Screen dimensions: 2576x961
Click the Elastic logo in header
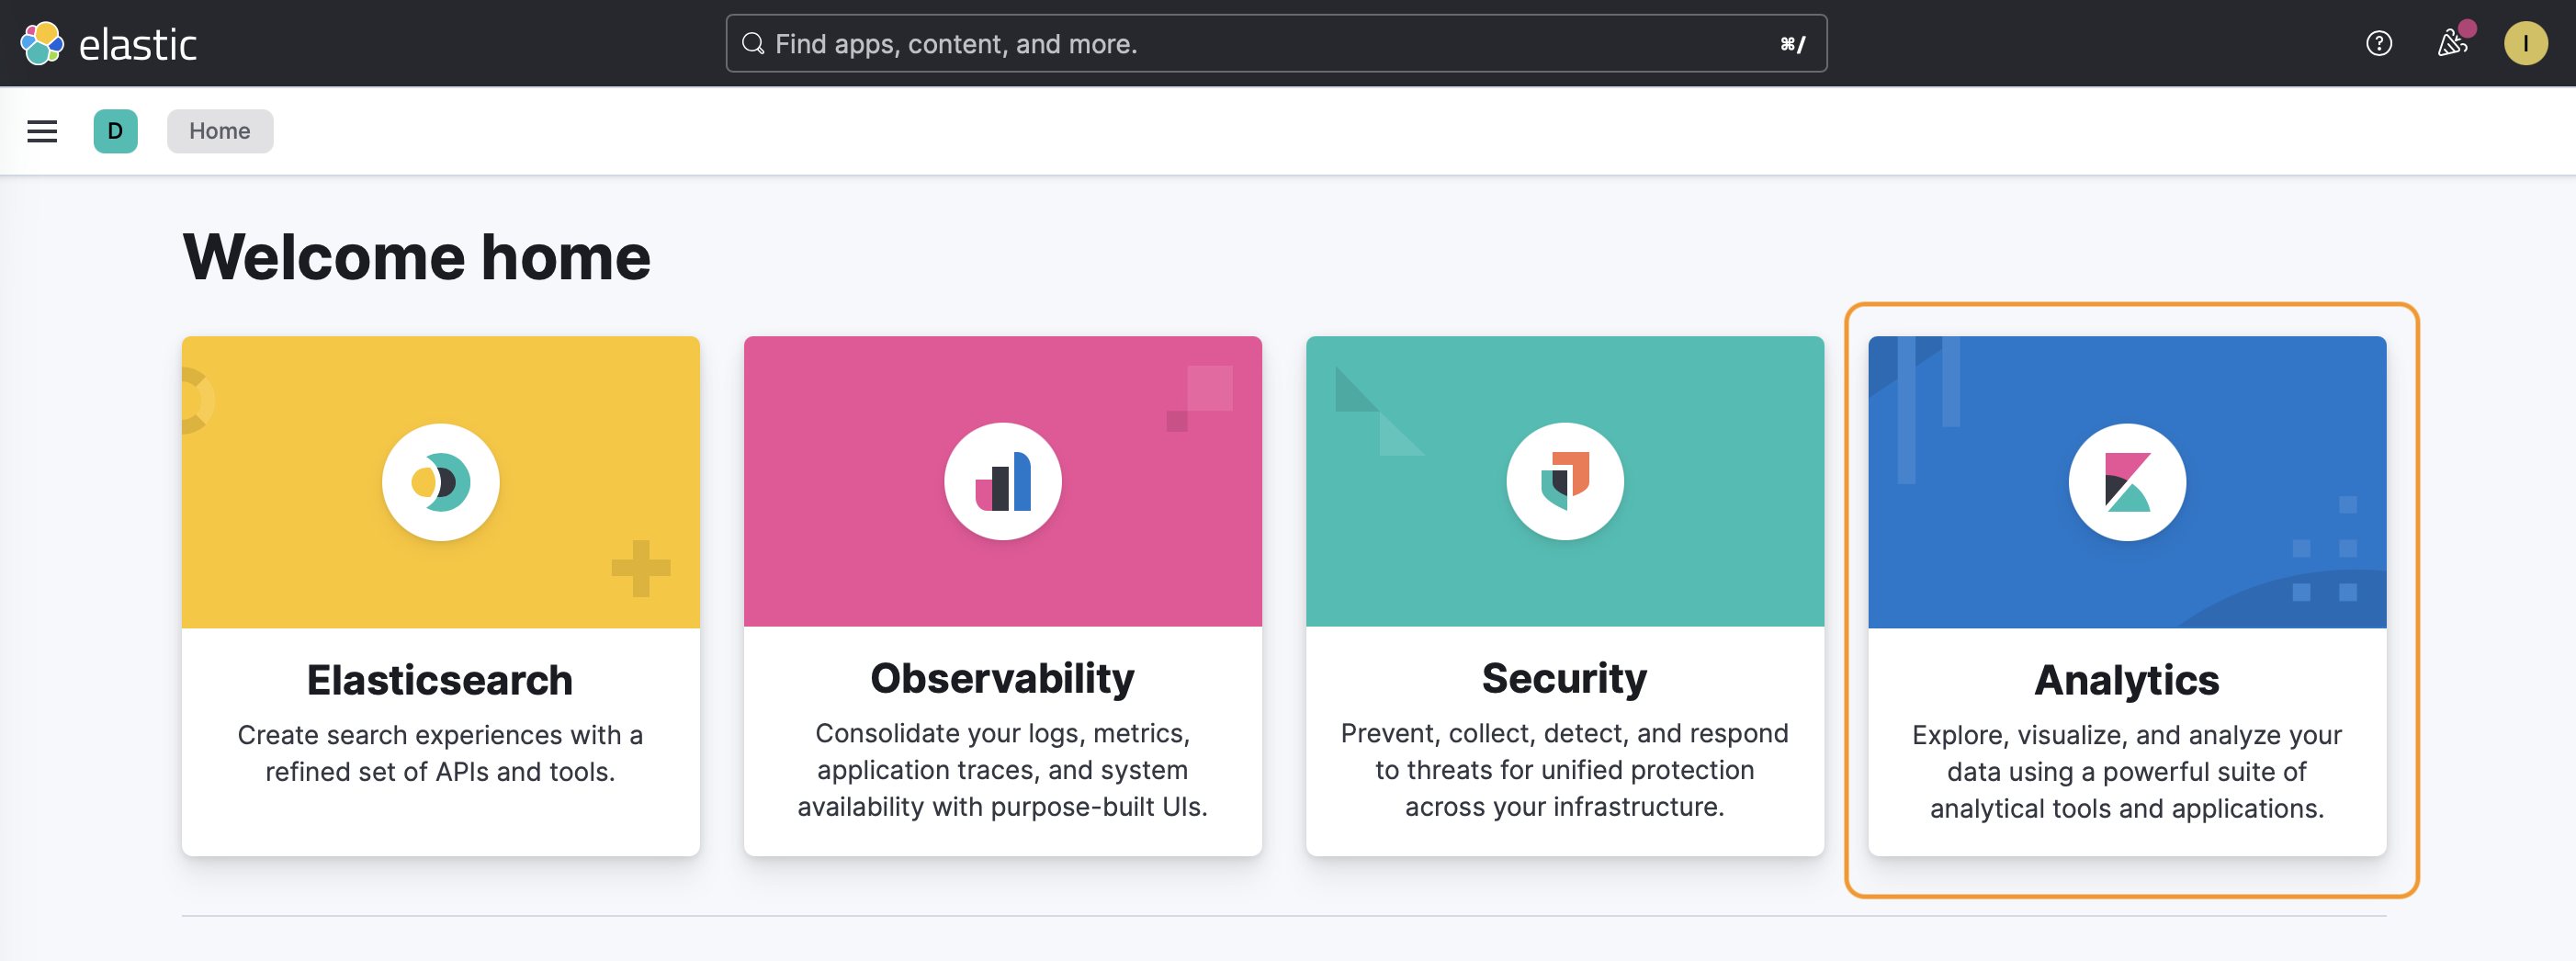click(x=108, y=44)
